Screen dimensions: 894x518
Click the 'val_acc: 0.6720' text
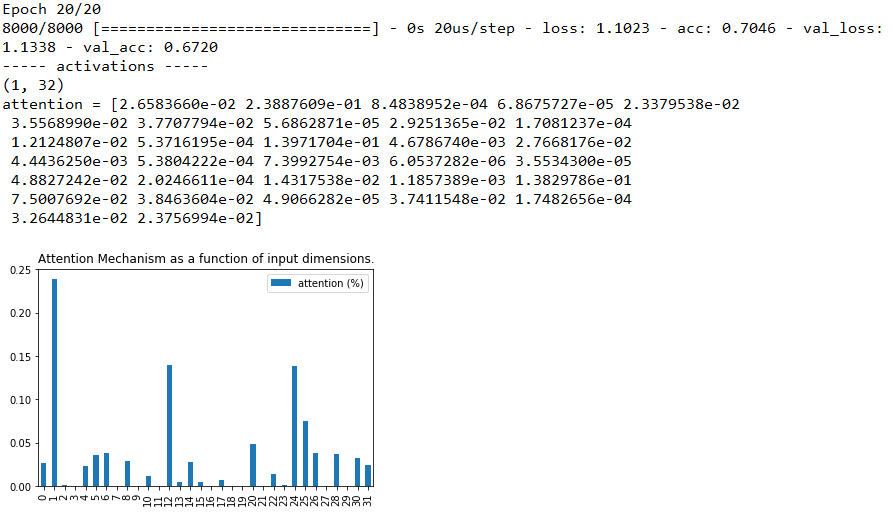click(151, 47)
